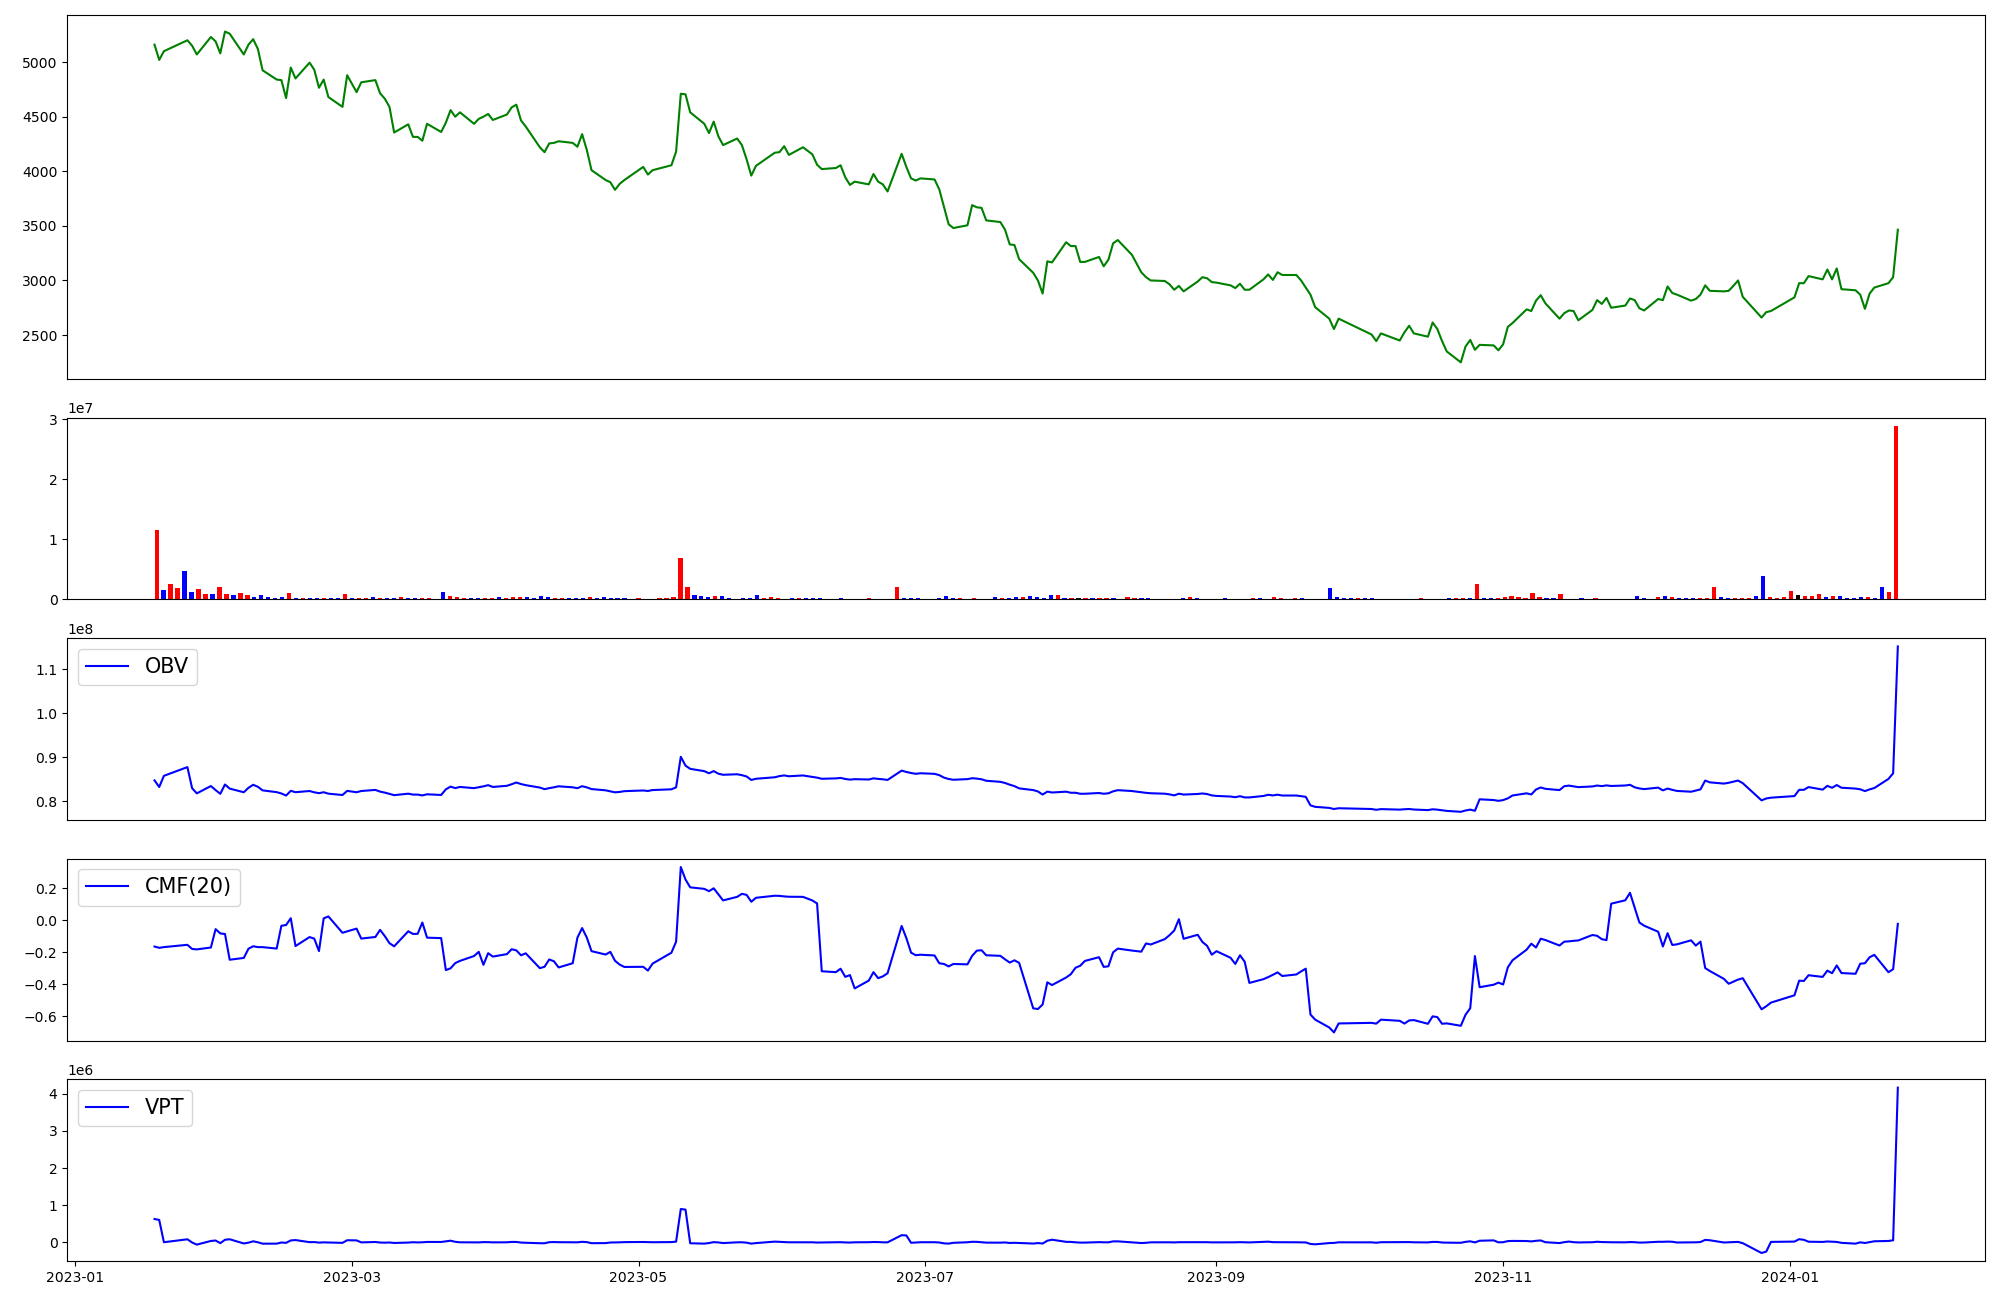This screenshot has height=1300, width=2000.
Task: Click the -0.6 tick on CMF axis
Action: coord(39,1017)
